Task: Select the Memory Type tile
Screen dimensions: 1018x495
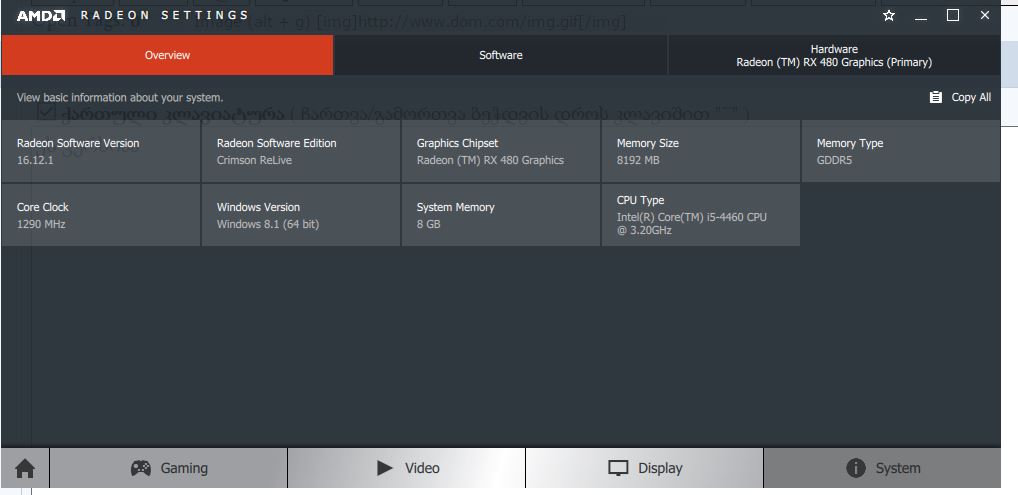Action: point(901,151)
